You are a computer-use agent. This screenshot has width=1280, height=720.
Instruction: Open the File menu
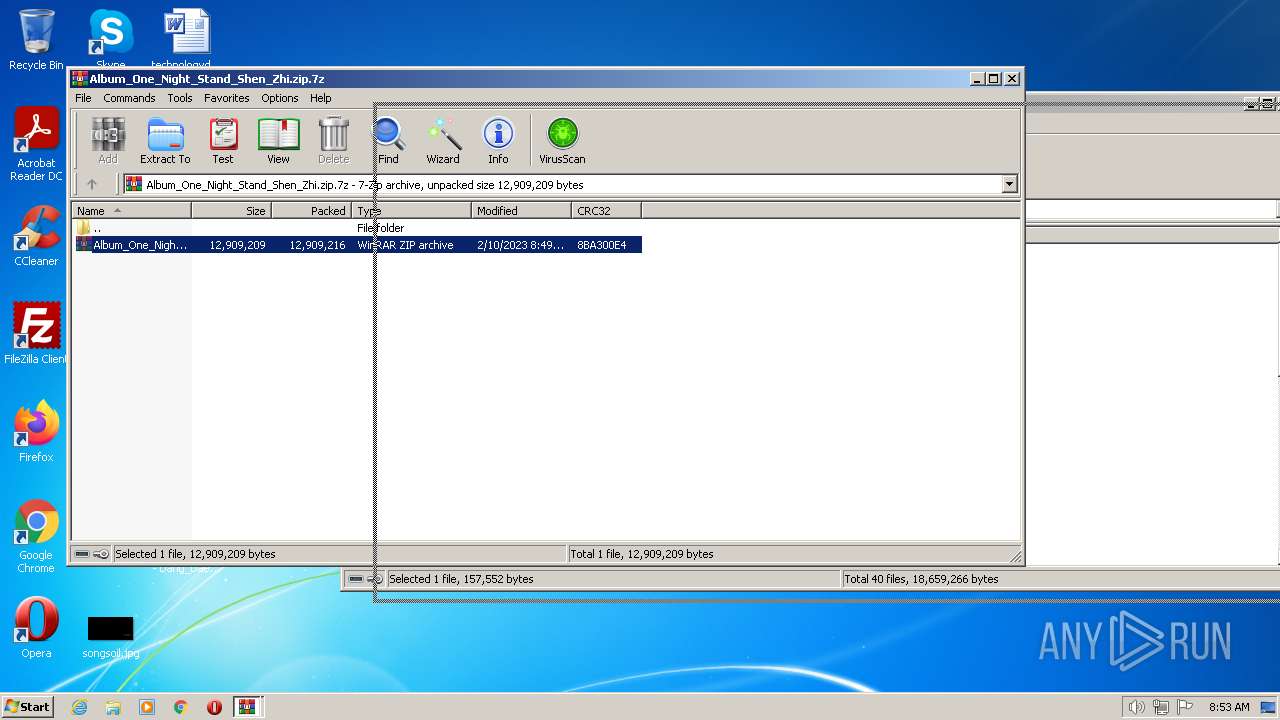pos(83,98)
